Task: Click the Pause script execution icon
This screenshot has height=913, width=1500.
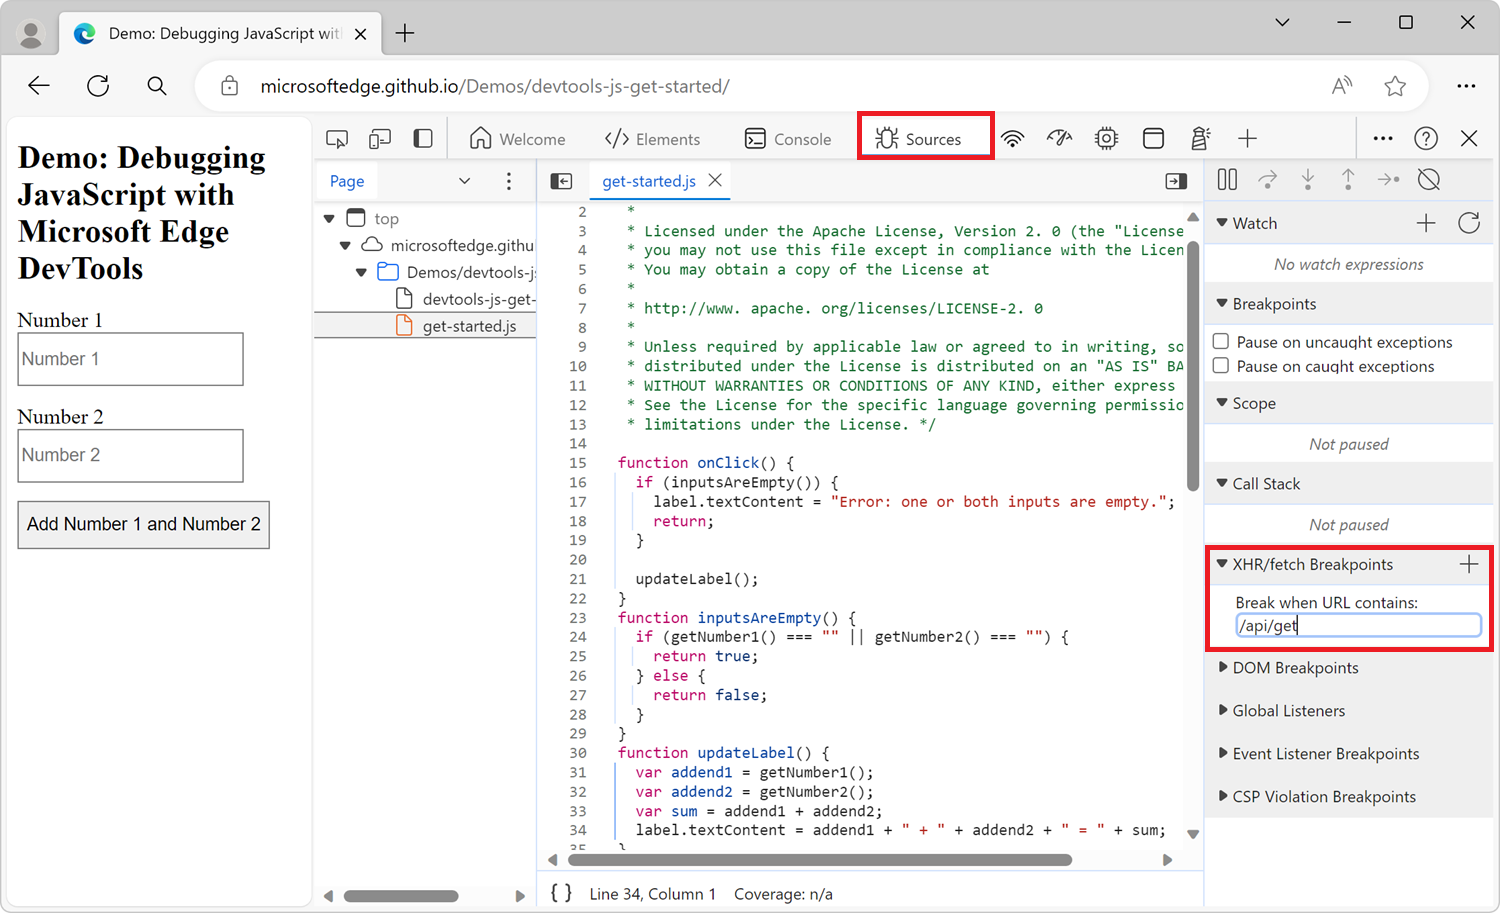Action: pyautogui.click(x=1227, y=179)
